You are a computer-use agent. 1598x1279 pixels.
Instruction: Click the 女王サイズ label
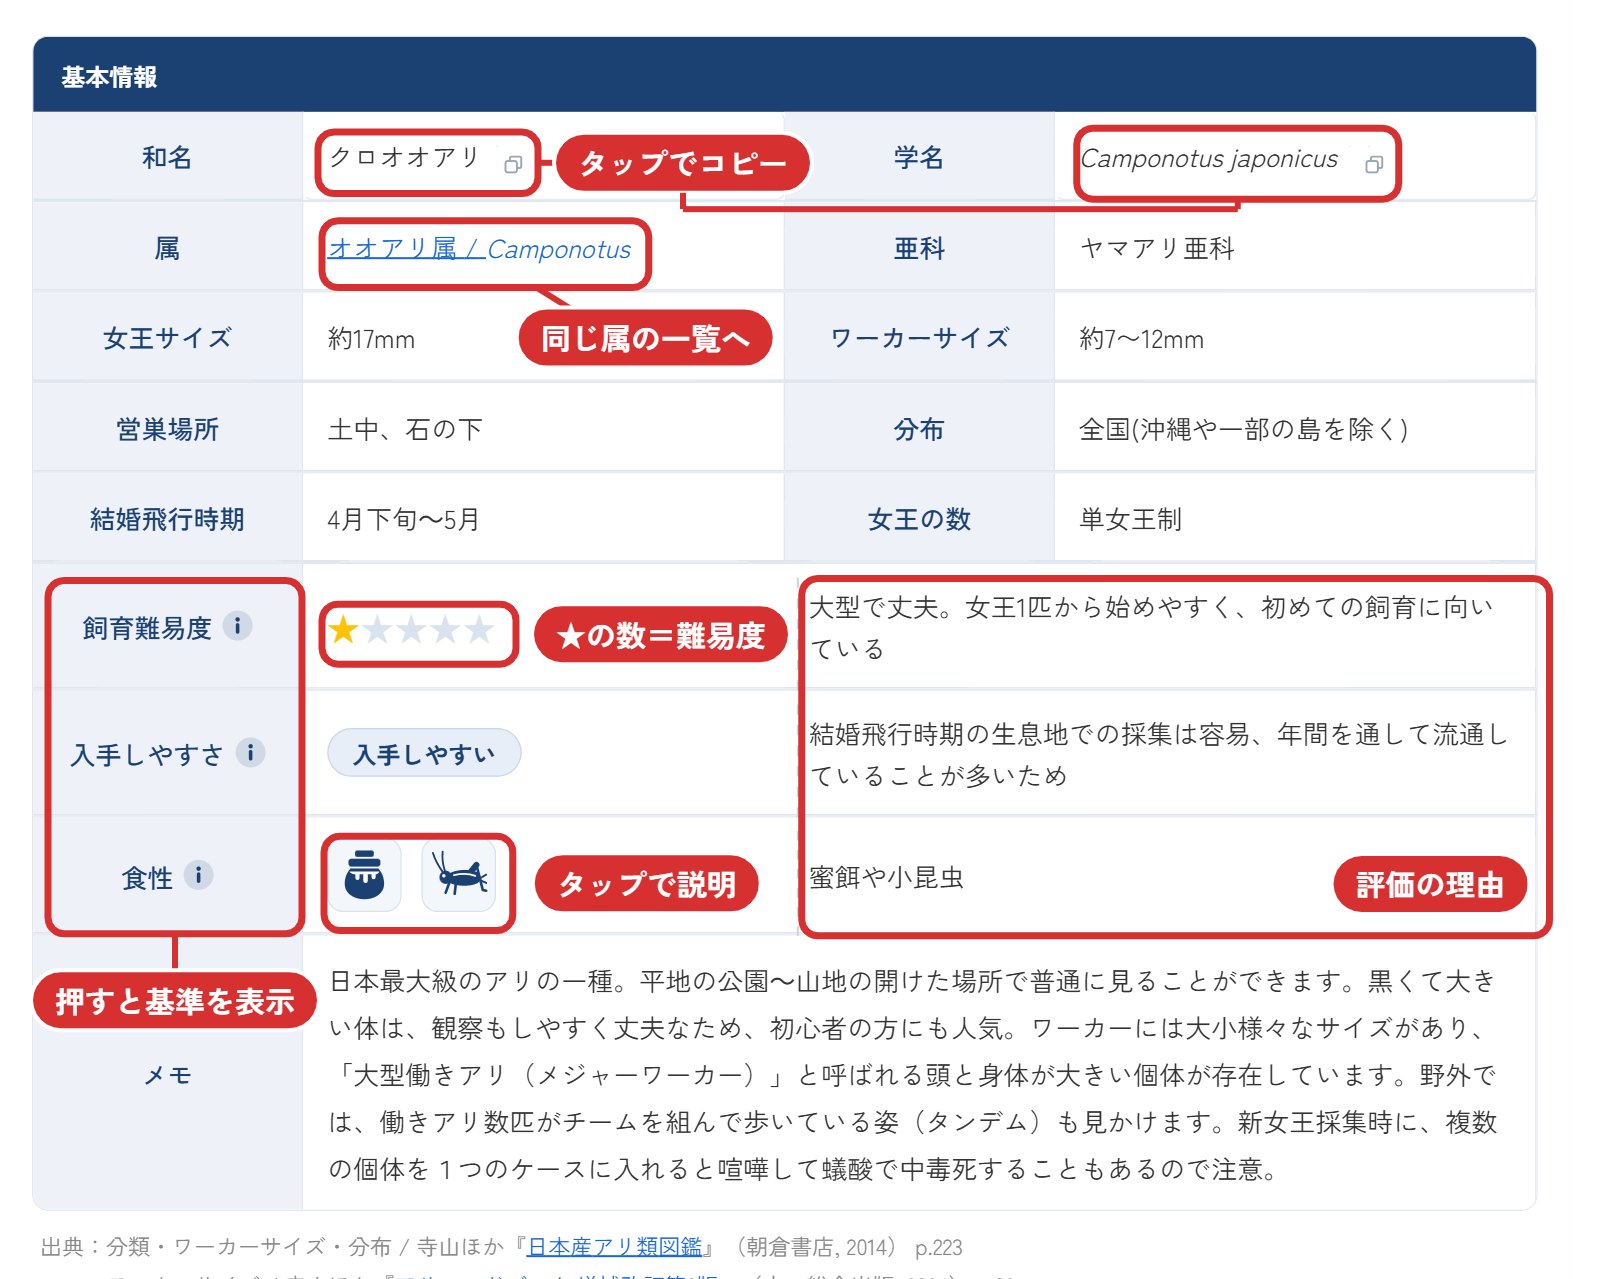[167, 338]
